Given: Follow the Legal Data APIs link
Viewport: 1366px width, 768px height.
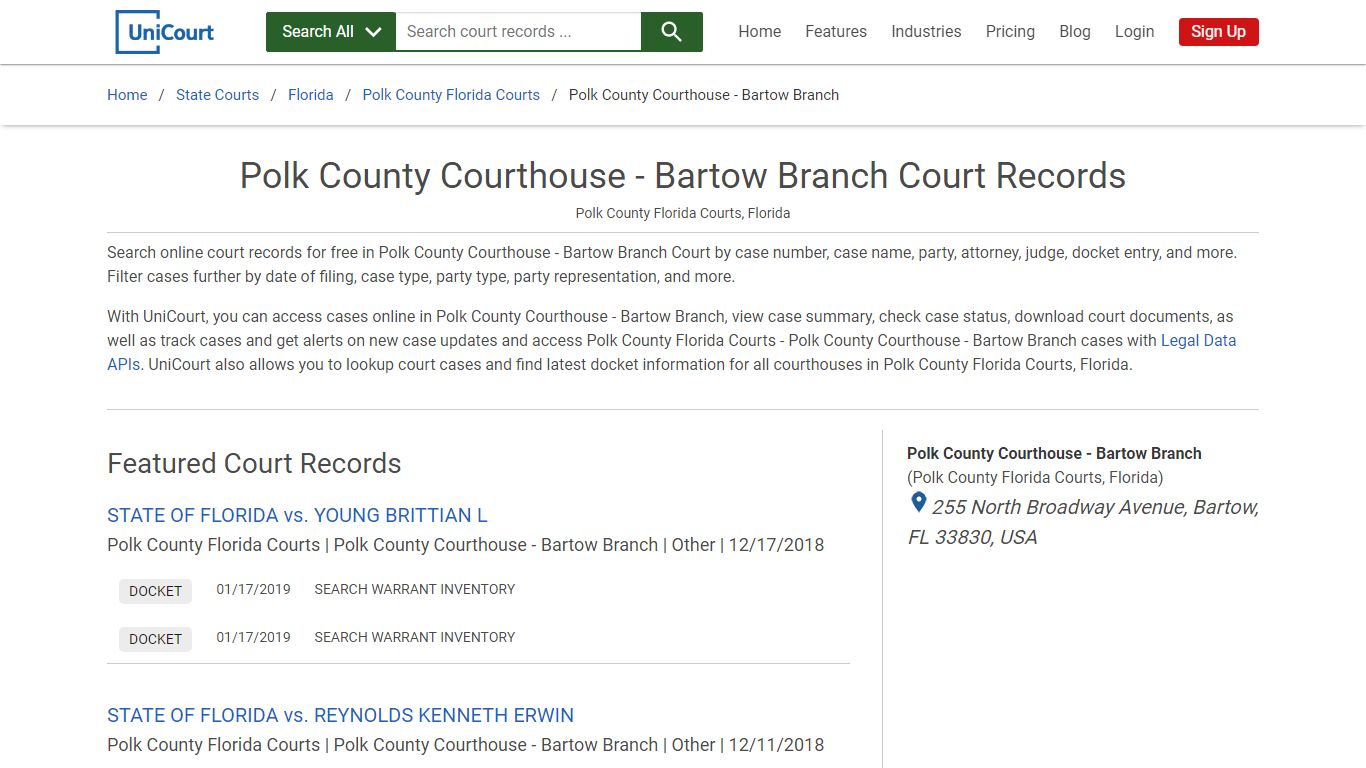Looking at the screenshot, I should pos(1198,341).
